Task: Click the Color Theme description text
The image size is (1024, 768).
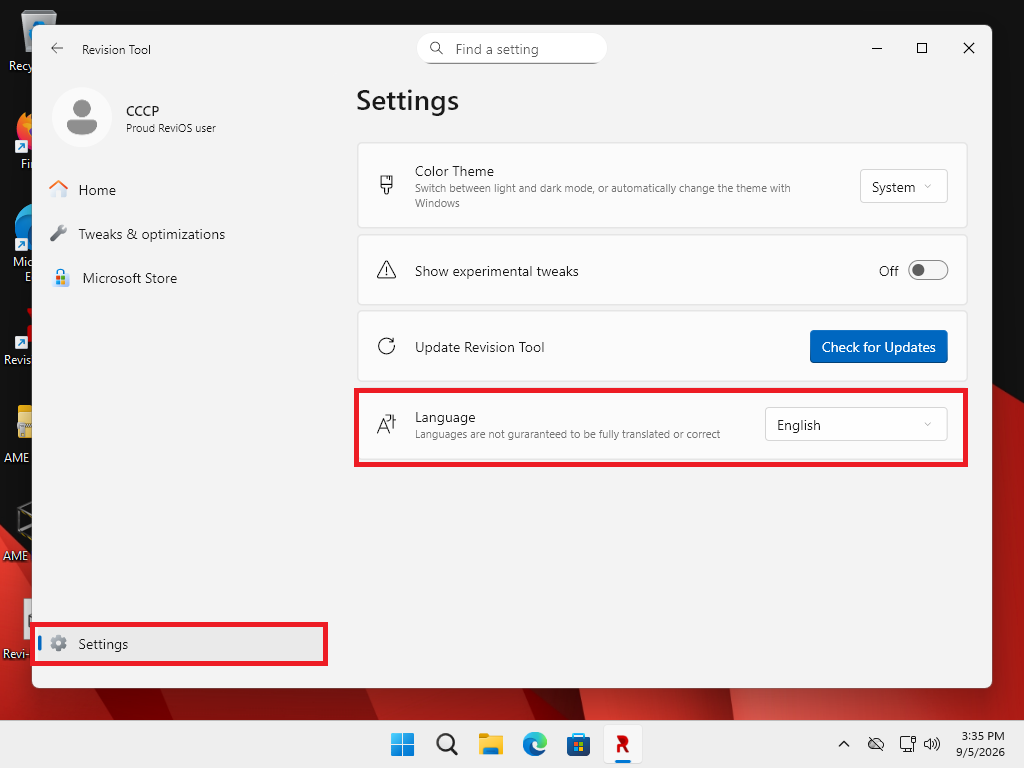Action: click(x=602, y=195)
